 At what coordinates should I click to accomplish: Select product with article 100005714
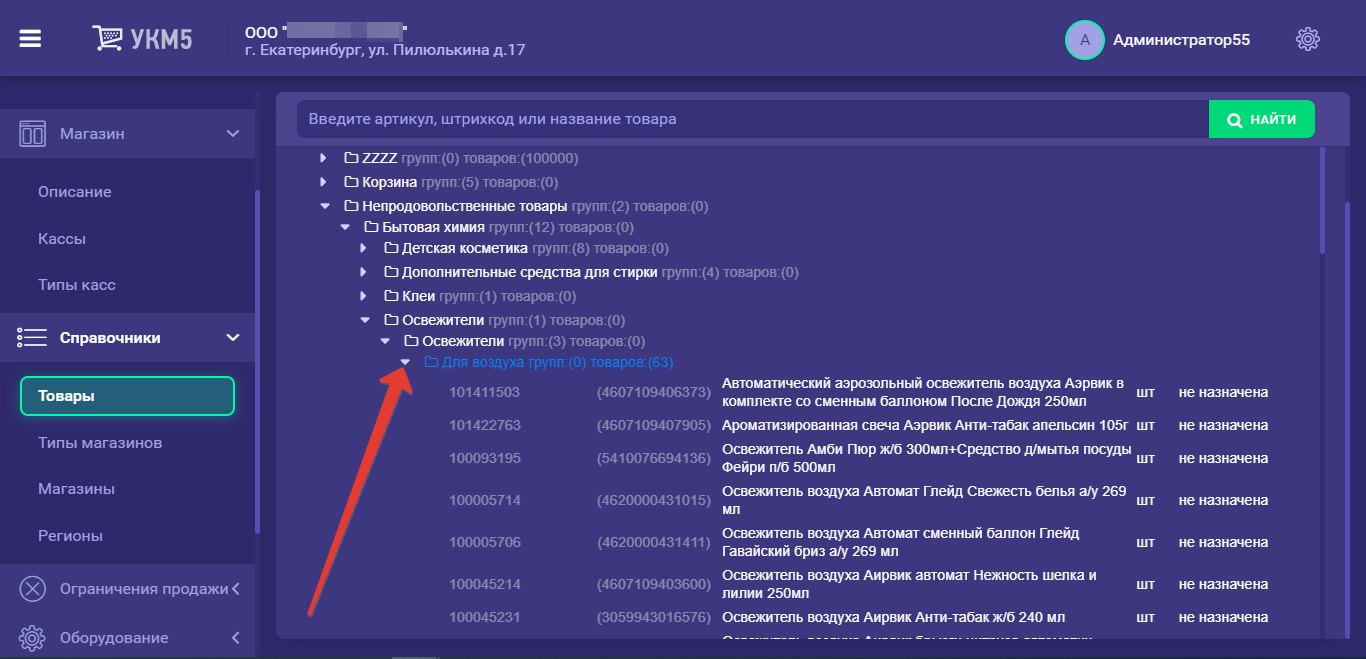pos(485,500)
